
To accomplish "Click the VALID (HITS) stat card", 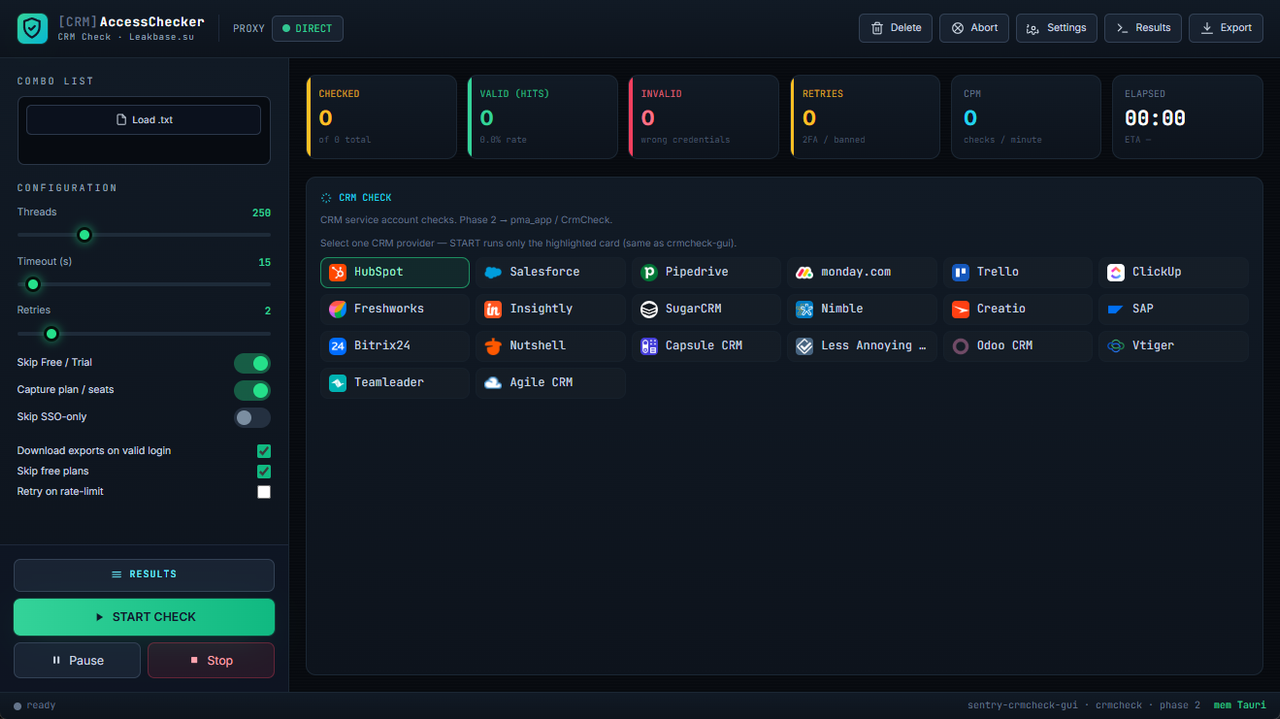I will point(542,117).
